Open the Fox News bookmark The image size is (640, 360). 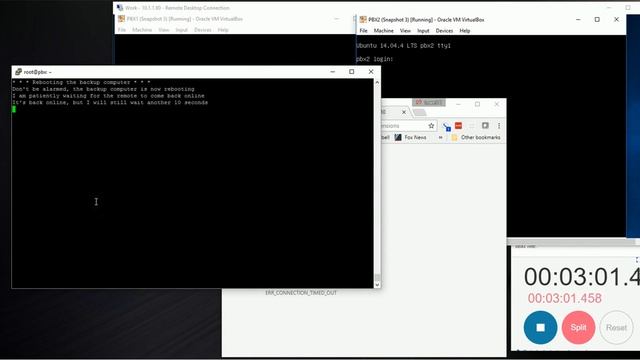411,138
